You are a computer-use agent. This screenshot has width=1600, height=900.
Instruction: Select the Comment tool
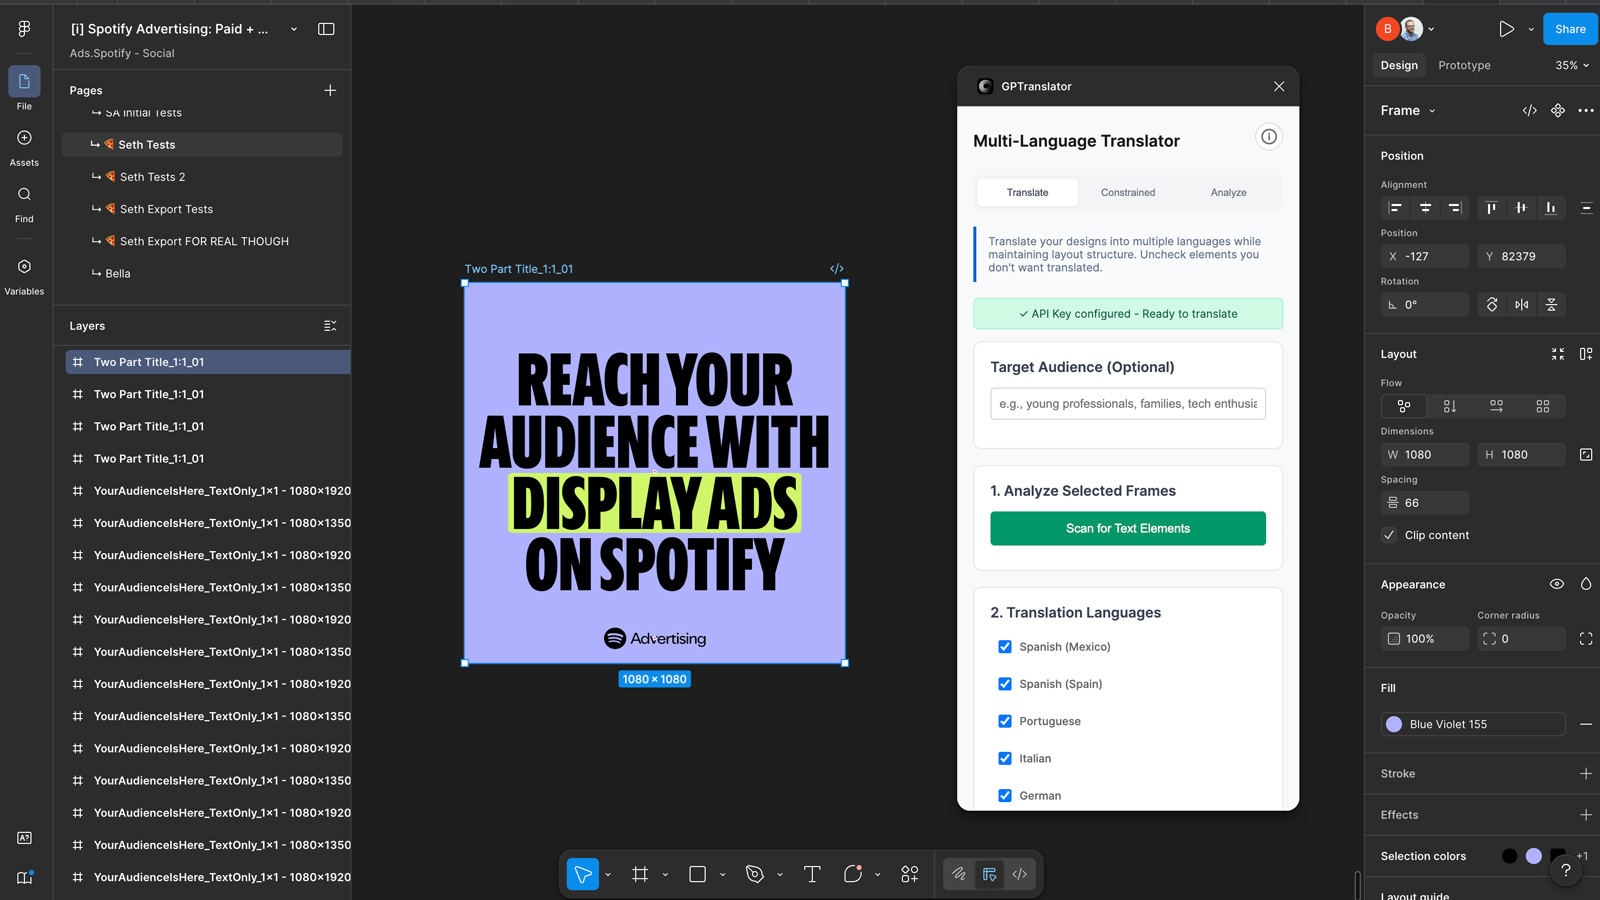pos(853,874)
